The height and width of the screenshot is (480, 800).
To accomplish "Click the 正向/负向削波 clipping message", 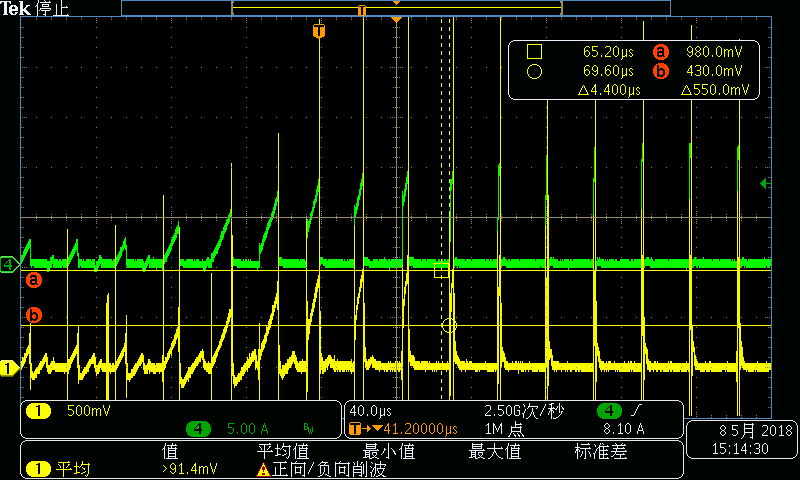I will (329, 470).
